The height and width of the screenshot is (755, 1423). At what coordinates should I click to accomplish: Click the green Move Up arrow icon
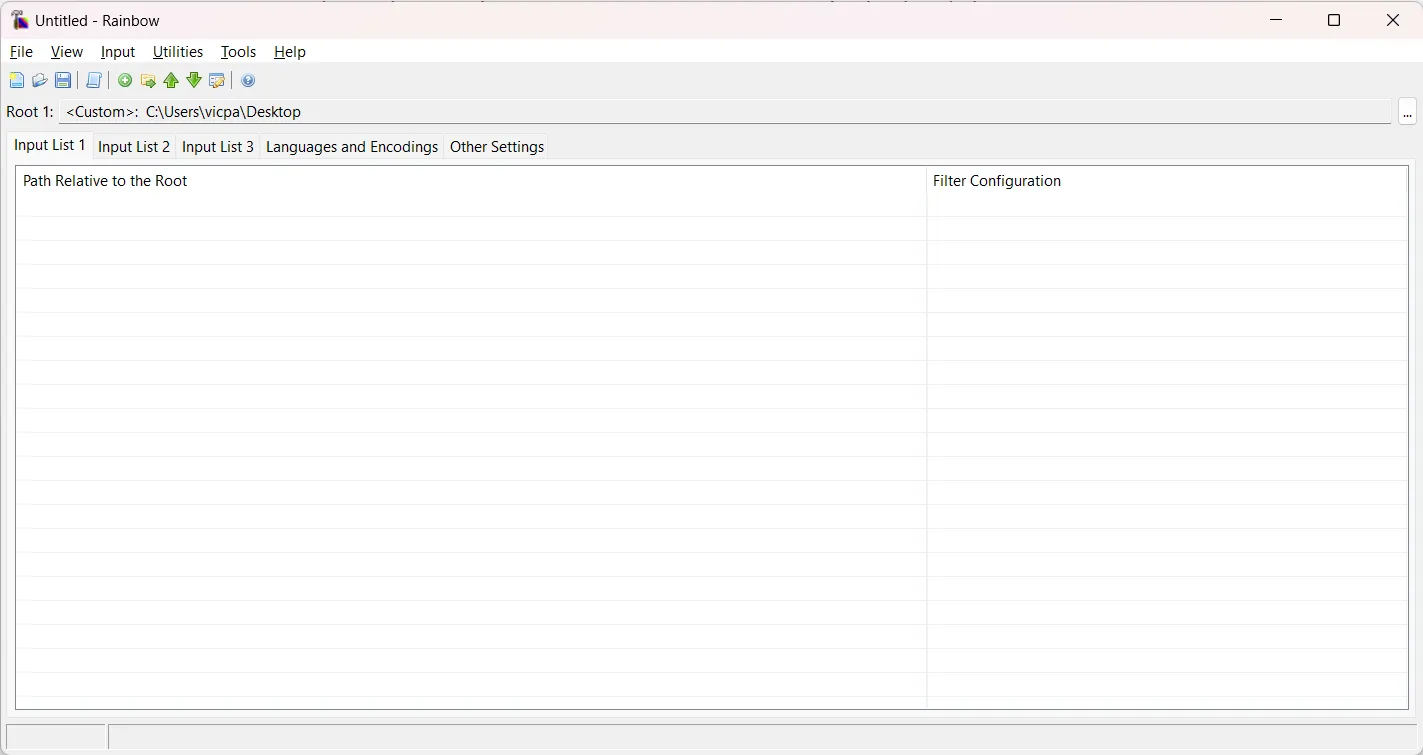(171, 81)
